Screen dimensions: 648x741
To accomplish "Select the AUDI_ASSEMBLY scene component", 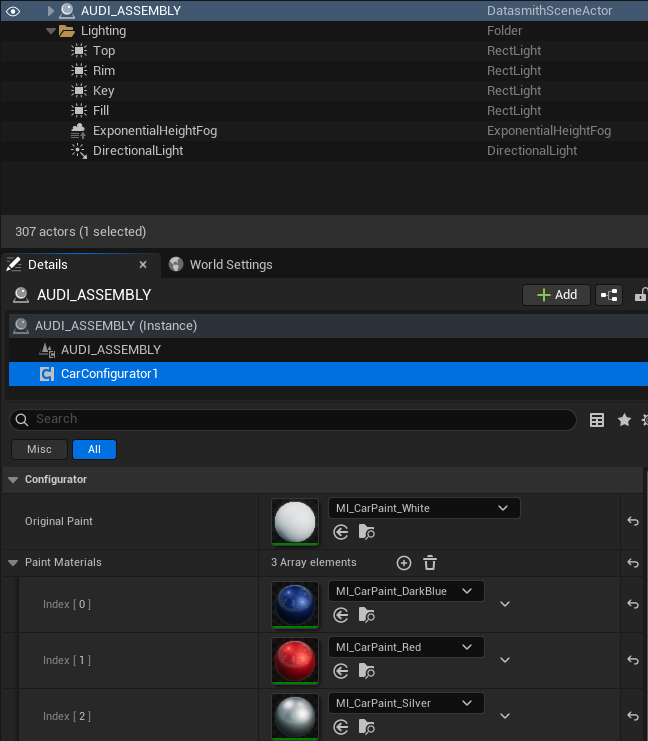I will click(328, 350).
